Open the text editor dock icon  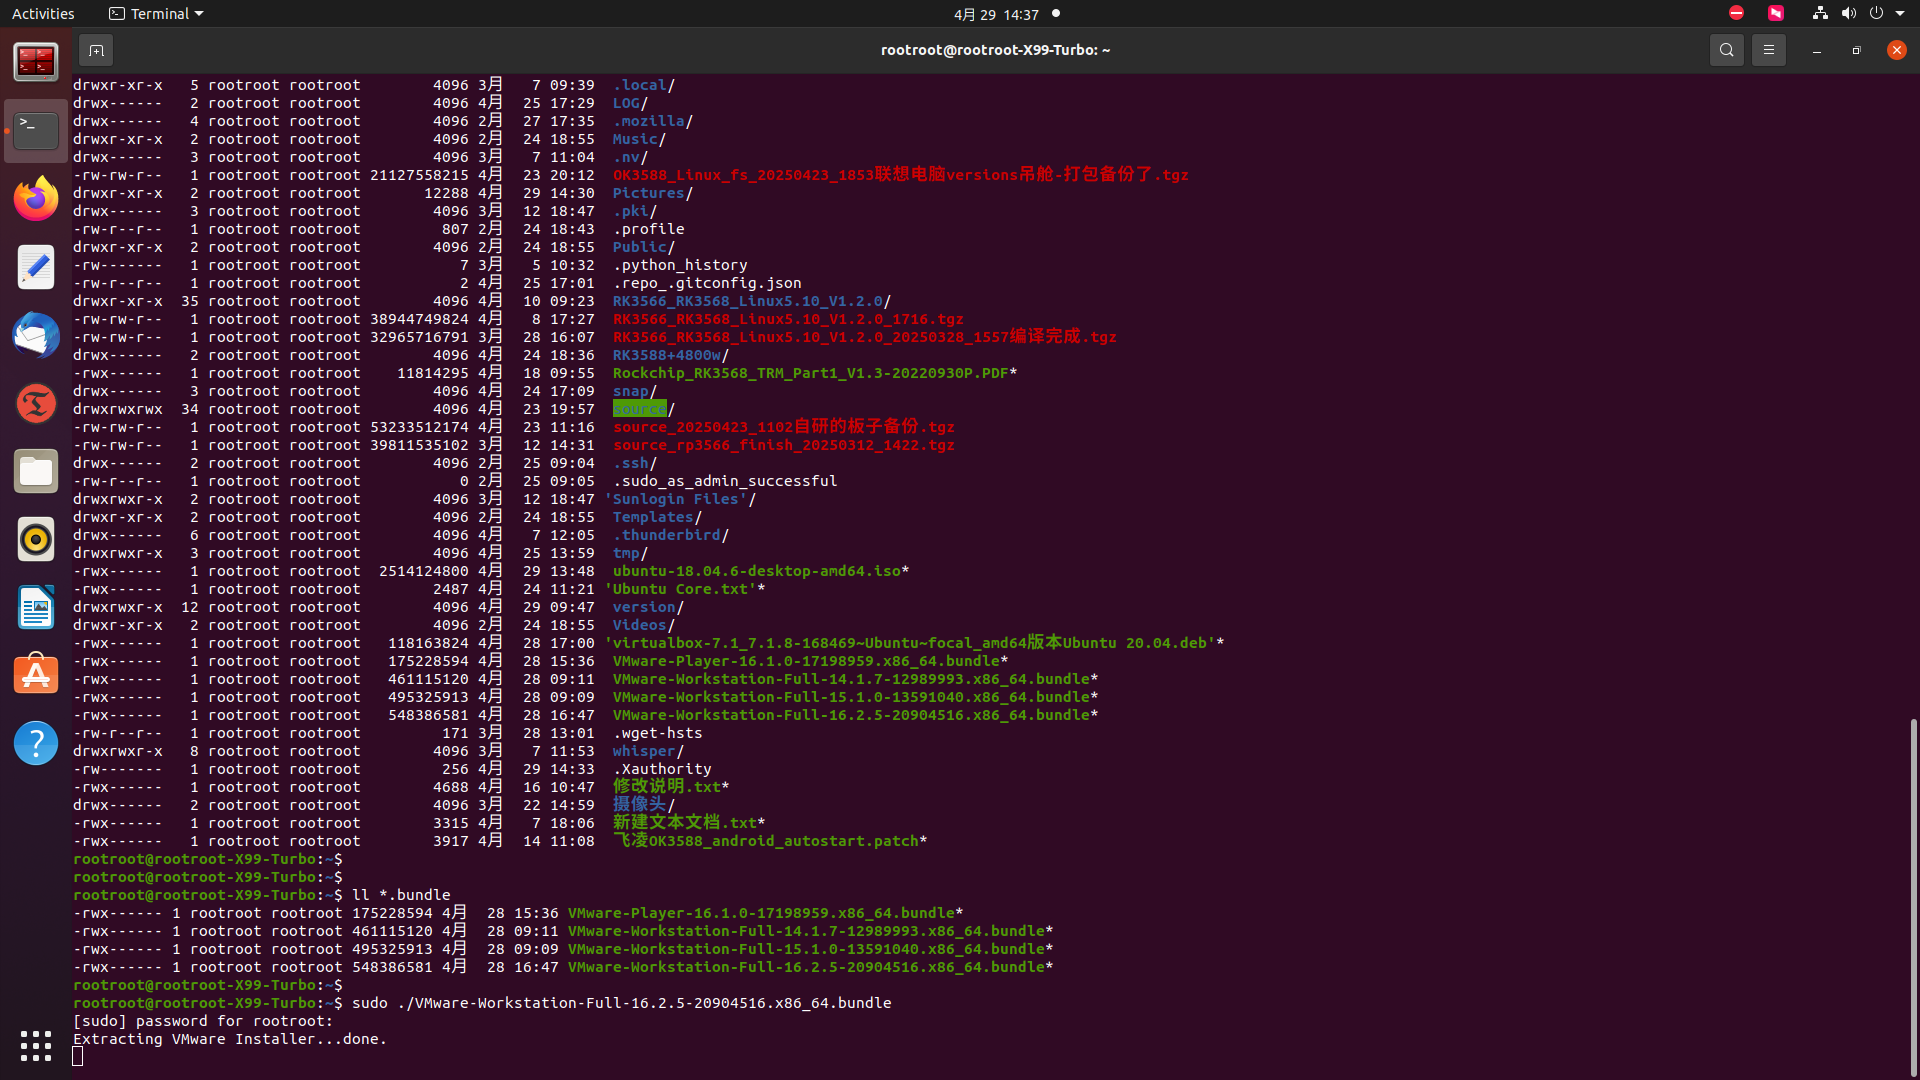click(x=36, y=267)
